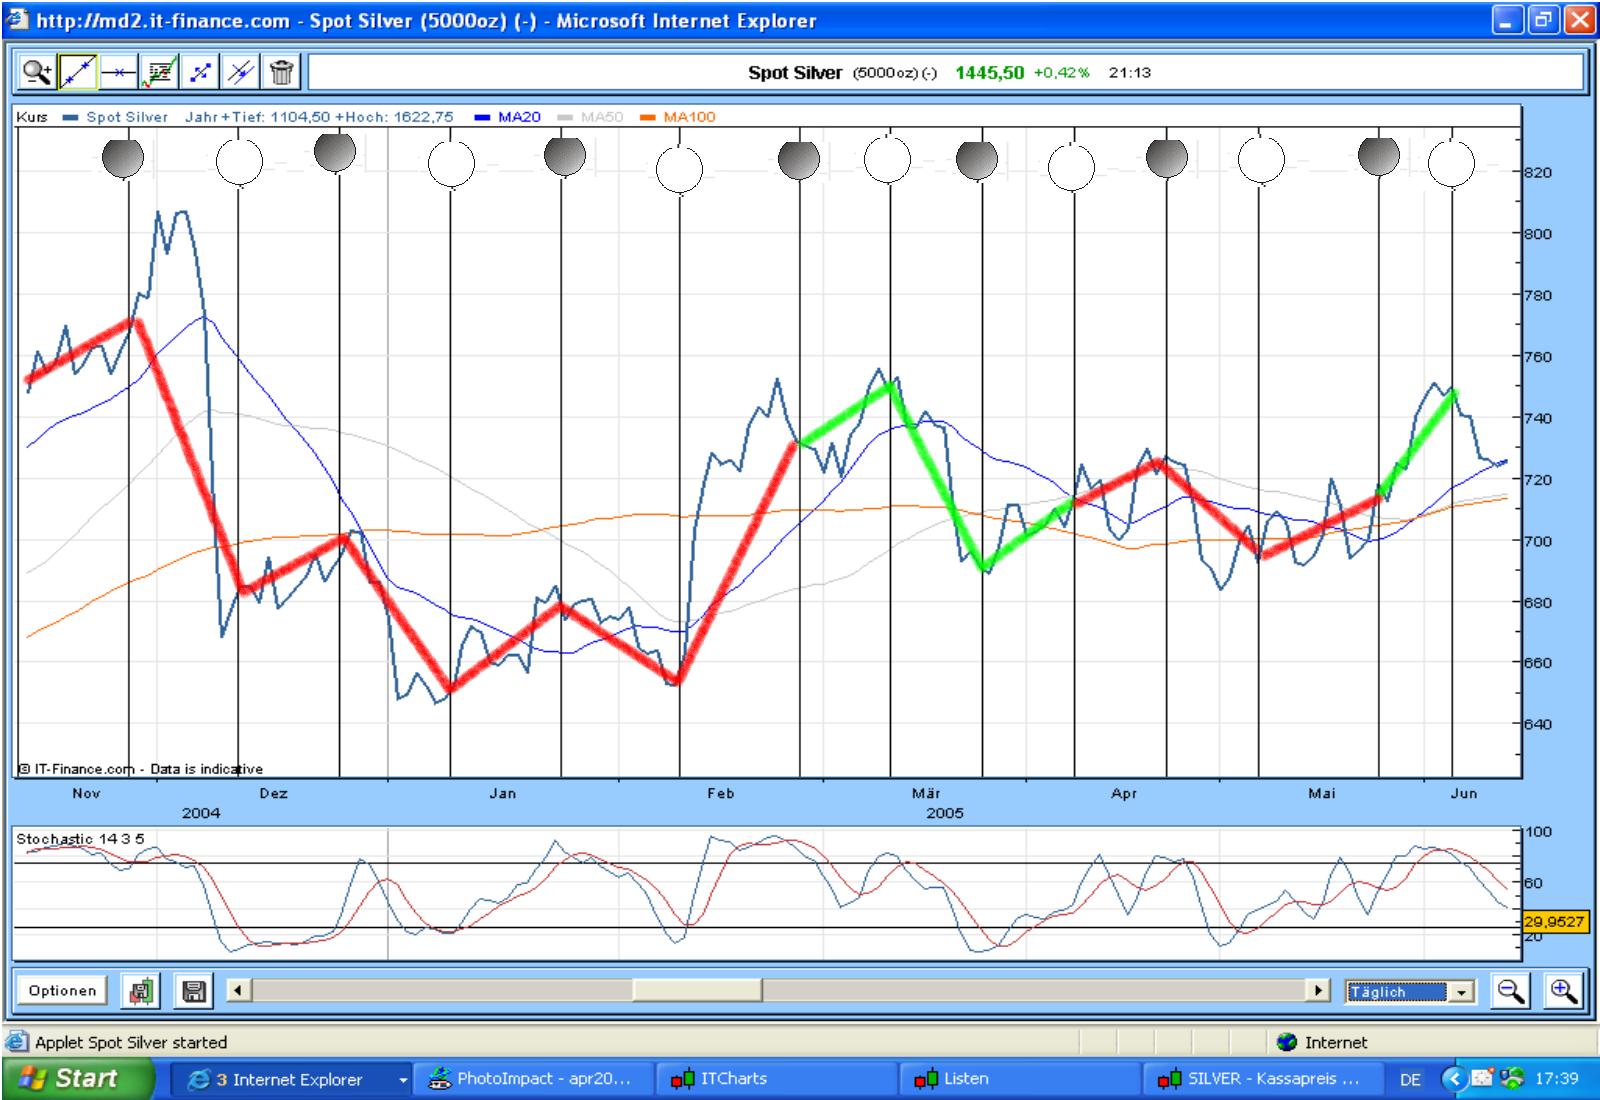Click the scrollbar left arrow
Screen dimensions: 1600x1100
click(x=238, y=991)
